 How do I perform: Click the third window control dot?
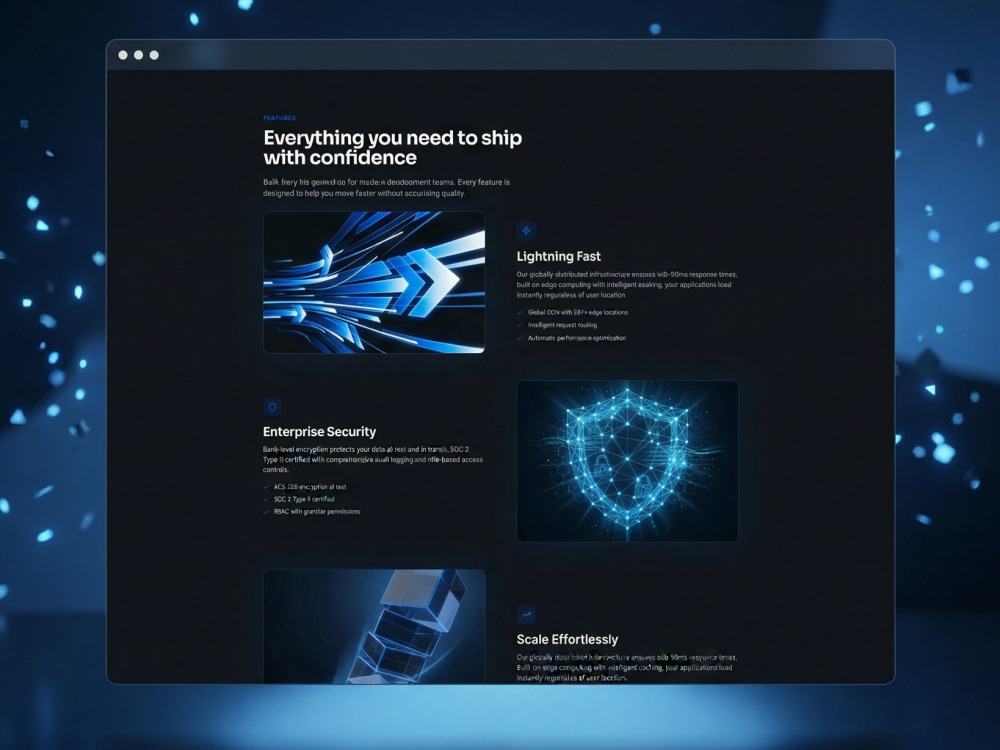coord(154,55)
